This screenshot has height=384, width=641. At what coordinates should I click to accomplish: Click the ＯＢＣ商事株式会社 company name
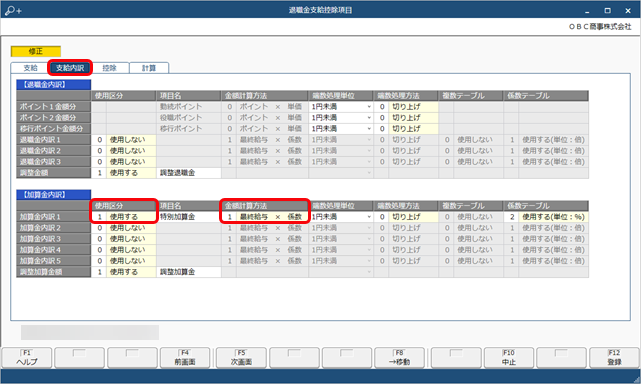pos(600,27)
